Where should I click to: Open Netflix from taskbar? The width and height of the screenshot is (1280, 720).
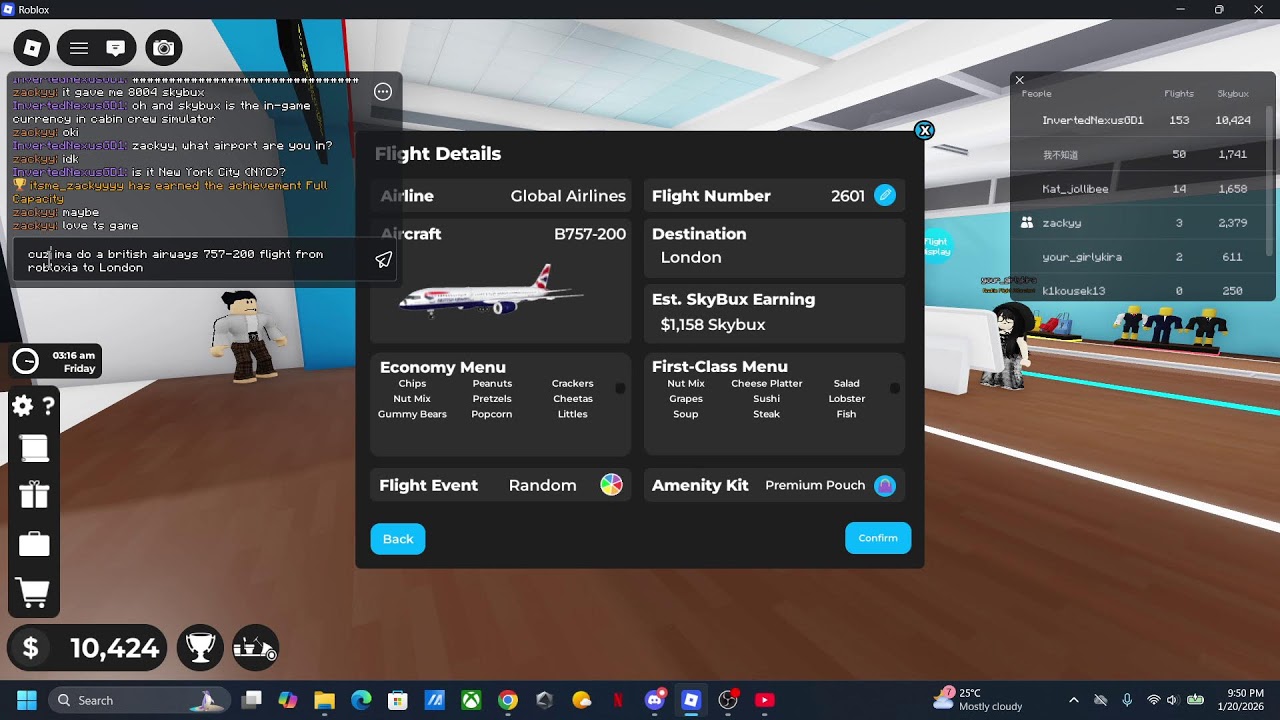click(x=618, y=700)
